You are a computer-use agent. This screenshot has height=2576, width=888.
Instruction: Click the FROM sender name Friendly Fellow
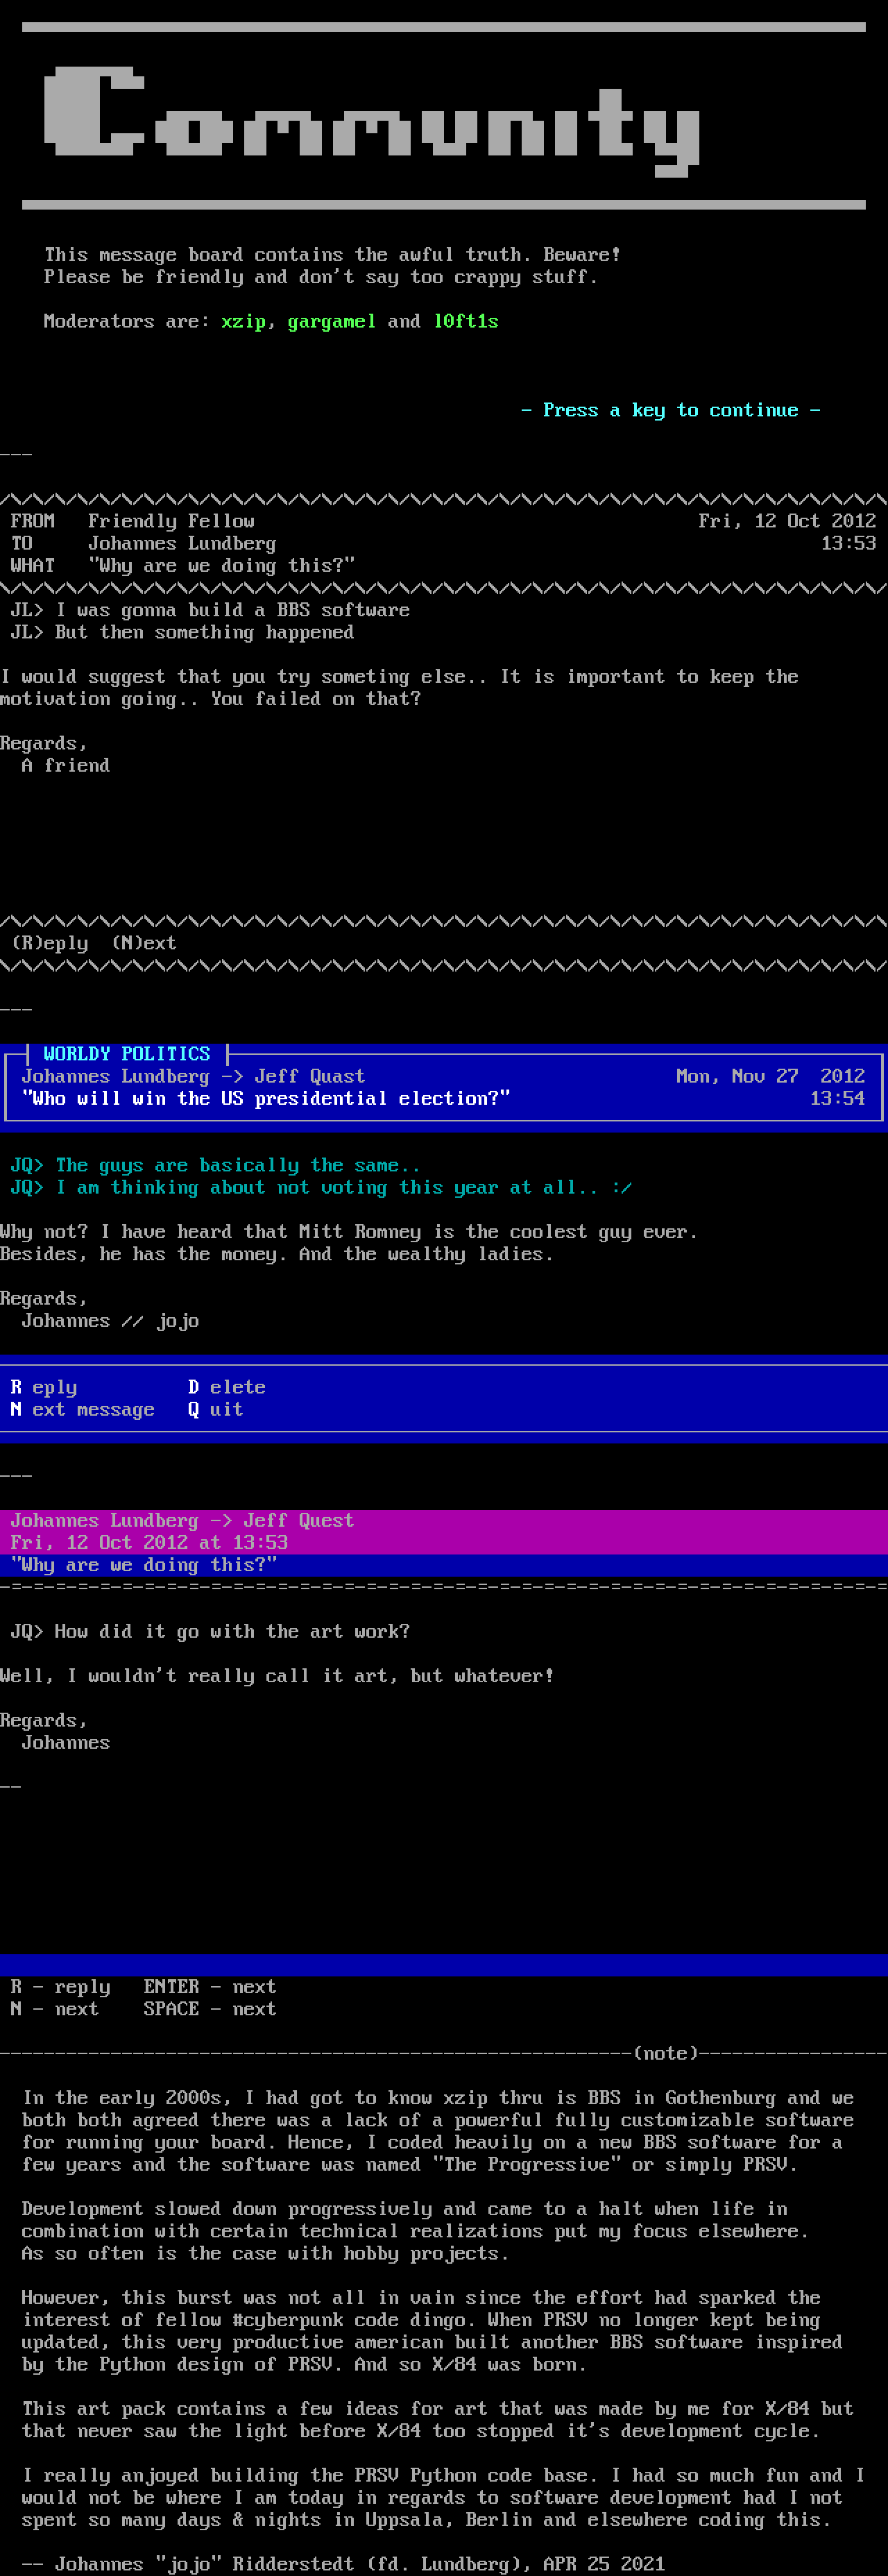pos(171,521)
